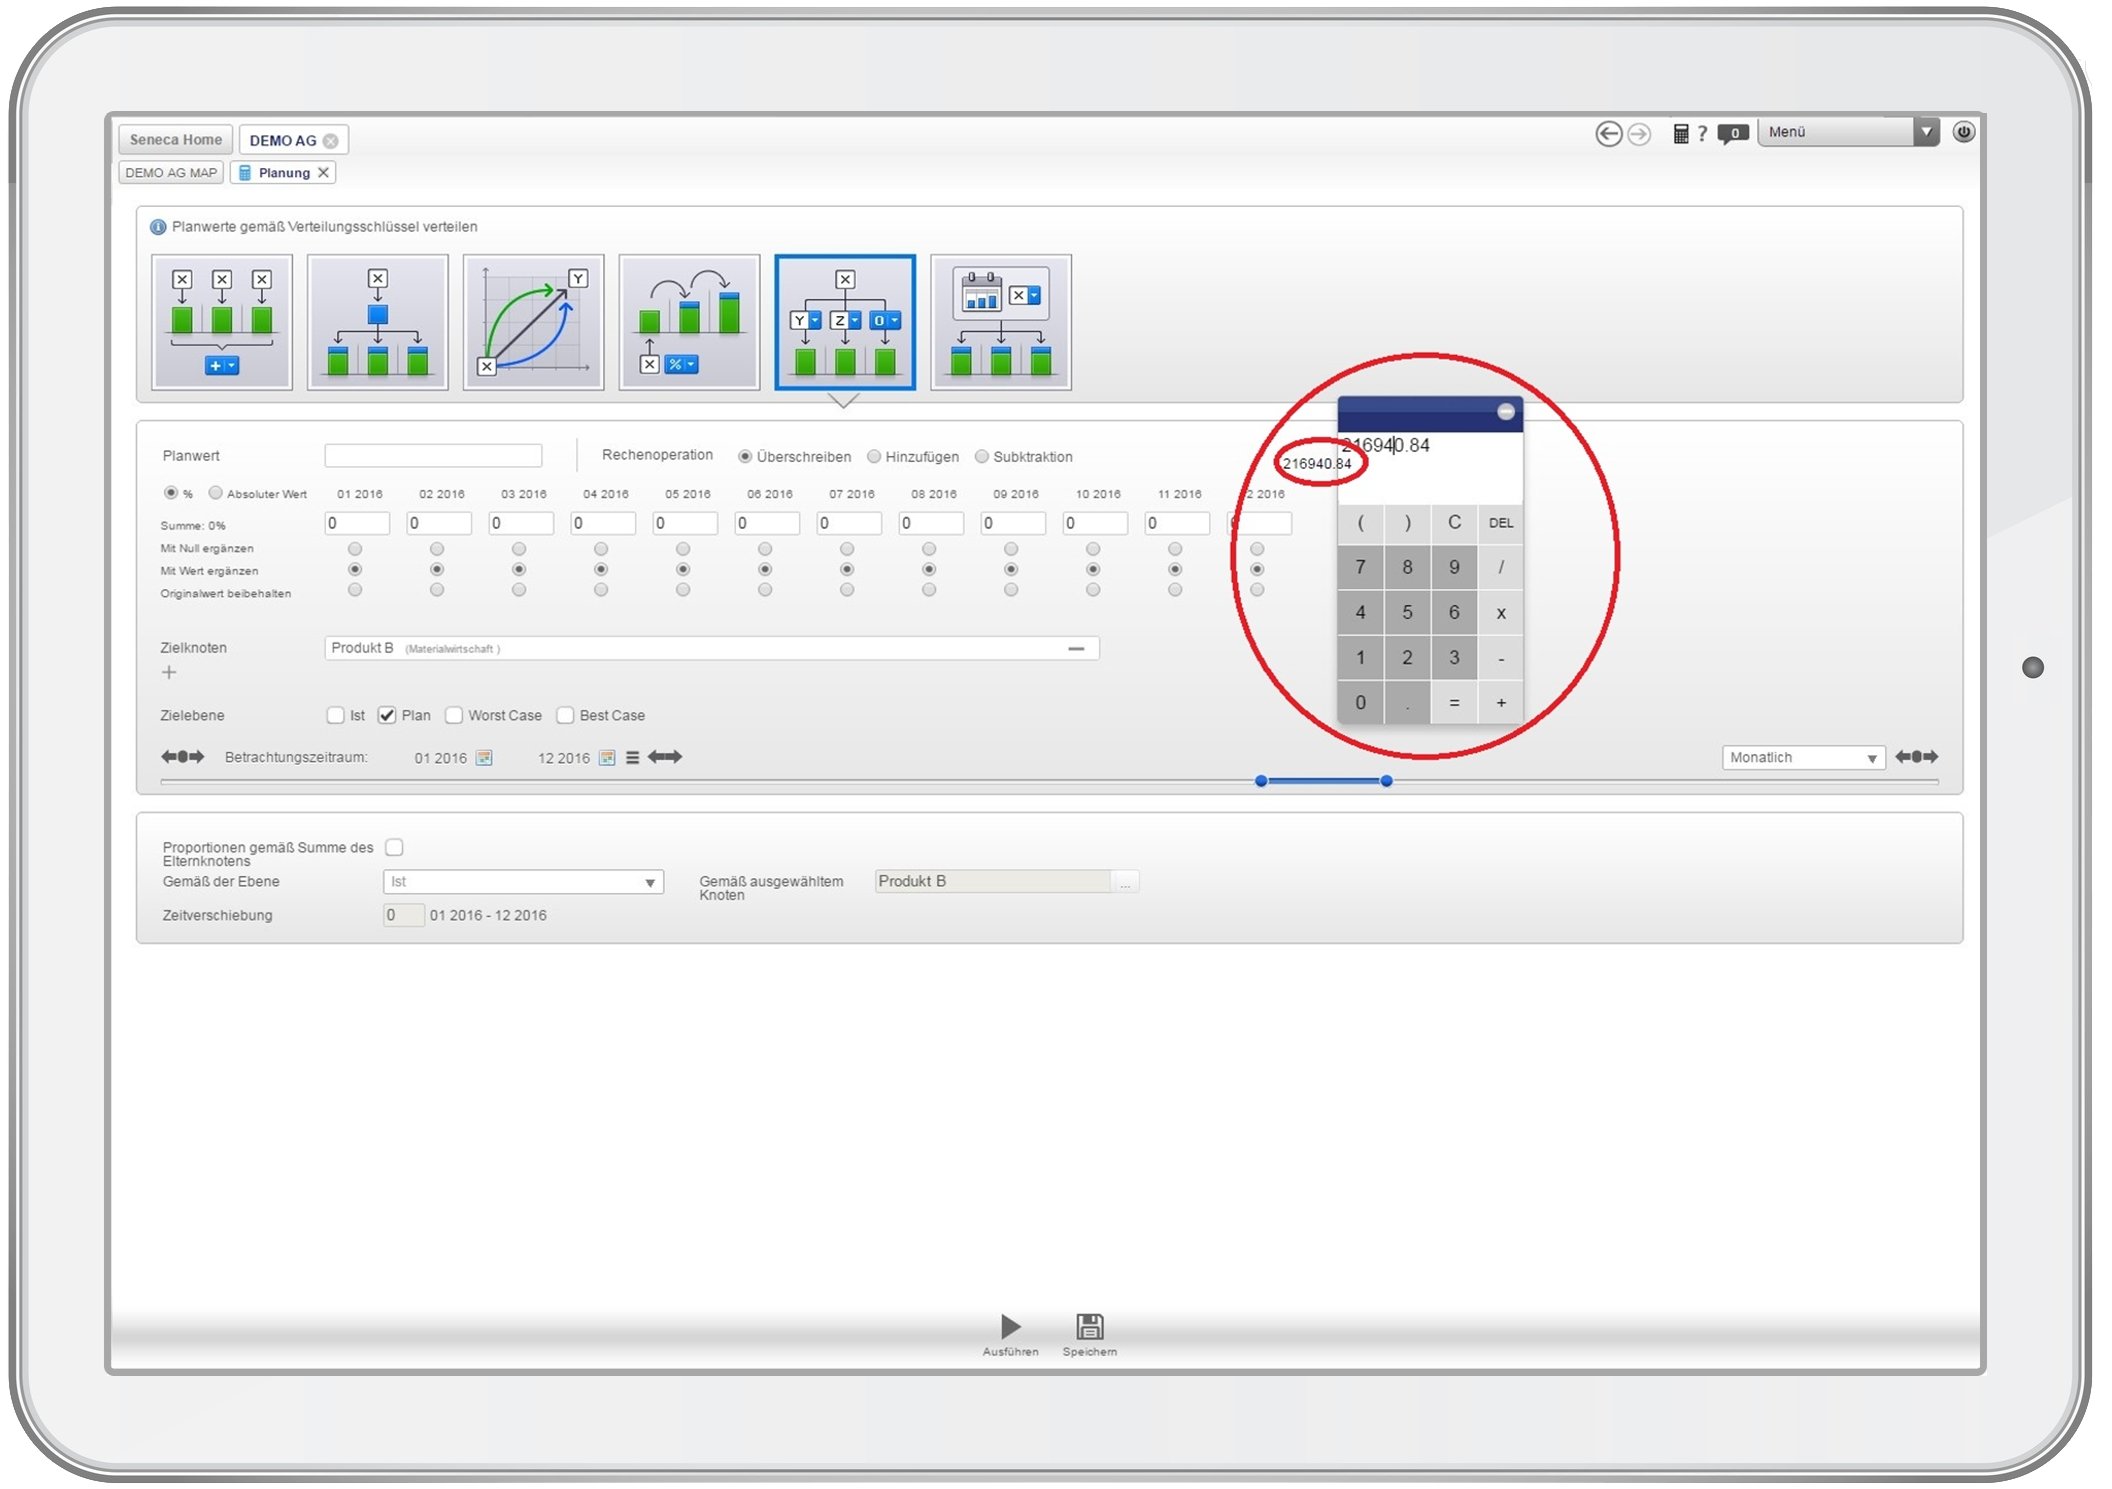Click the help question mark icon
2112x1489 pixels.
(x=1702, y=133)
